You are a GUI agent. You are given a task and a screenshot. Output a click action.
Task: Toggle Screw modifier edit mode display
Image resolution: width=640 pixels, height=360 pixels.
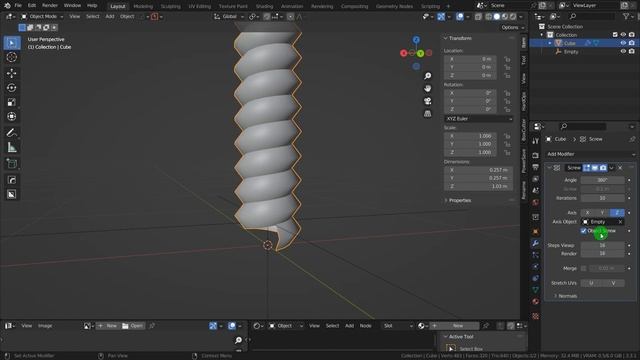click(587, 168)
